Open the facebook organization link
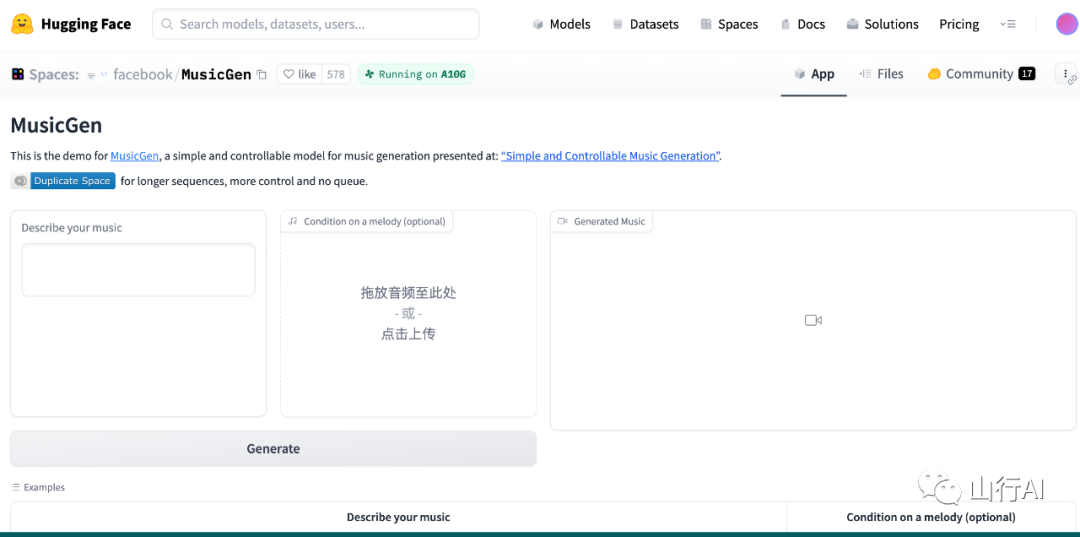This screenshot has height=537, width=1080. point(143,74)
